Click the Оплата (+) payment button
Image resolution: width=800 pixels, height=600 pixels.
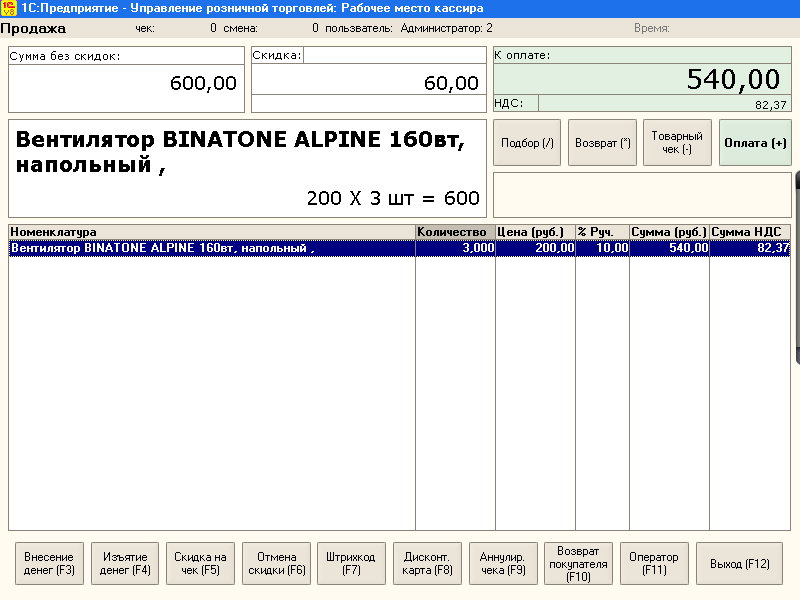pyautogui.click(x=755, y=143)
